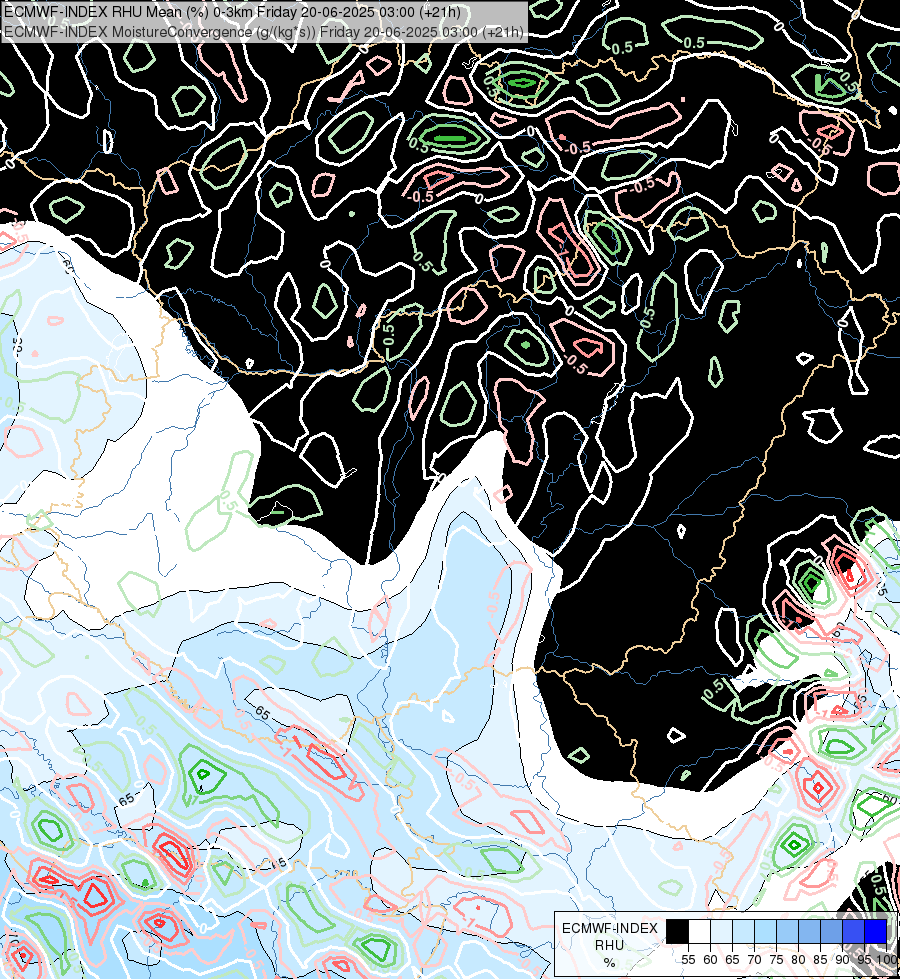Click the legend tick label '85'
This screenshot has height=979, width=900.
pos(820,960)
